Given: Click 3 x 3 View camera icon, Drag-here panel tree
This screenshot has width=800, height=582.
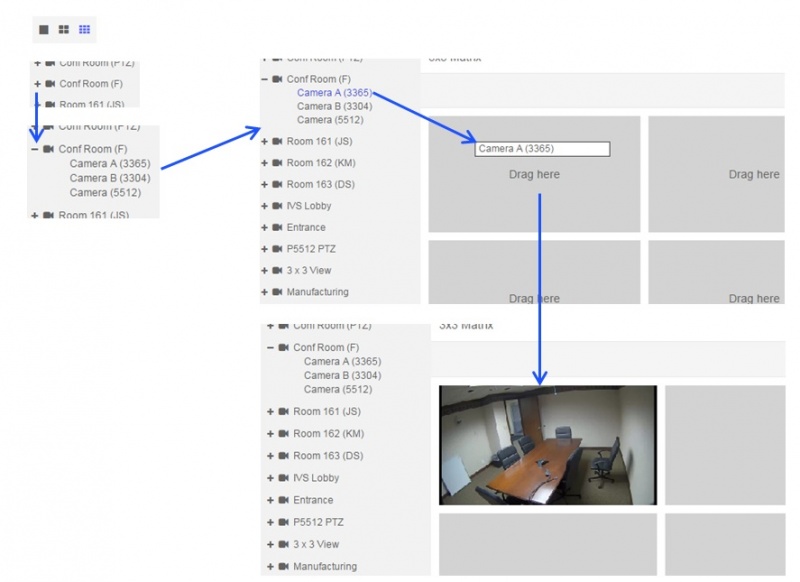Looking at the screenshot, I should point(277,270).
